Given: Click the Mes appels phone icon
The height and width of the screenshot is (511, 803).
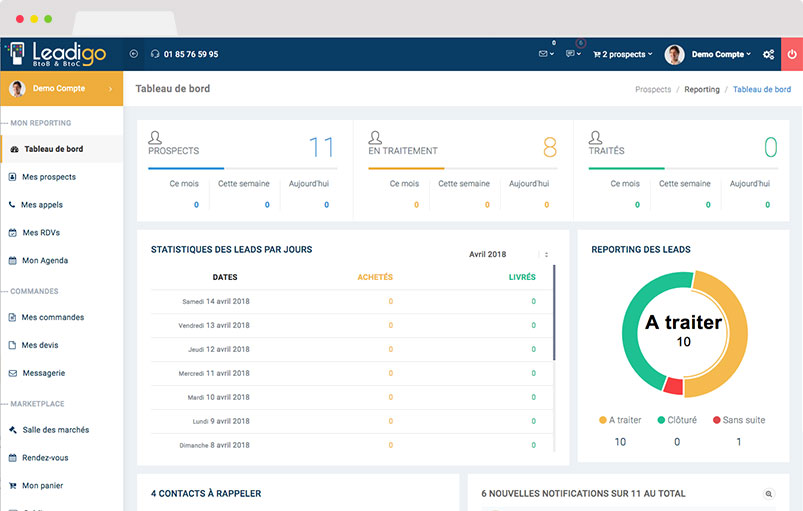Looking at the screenshot, I should click(13, 205).
